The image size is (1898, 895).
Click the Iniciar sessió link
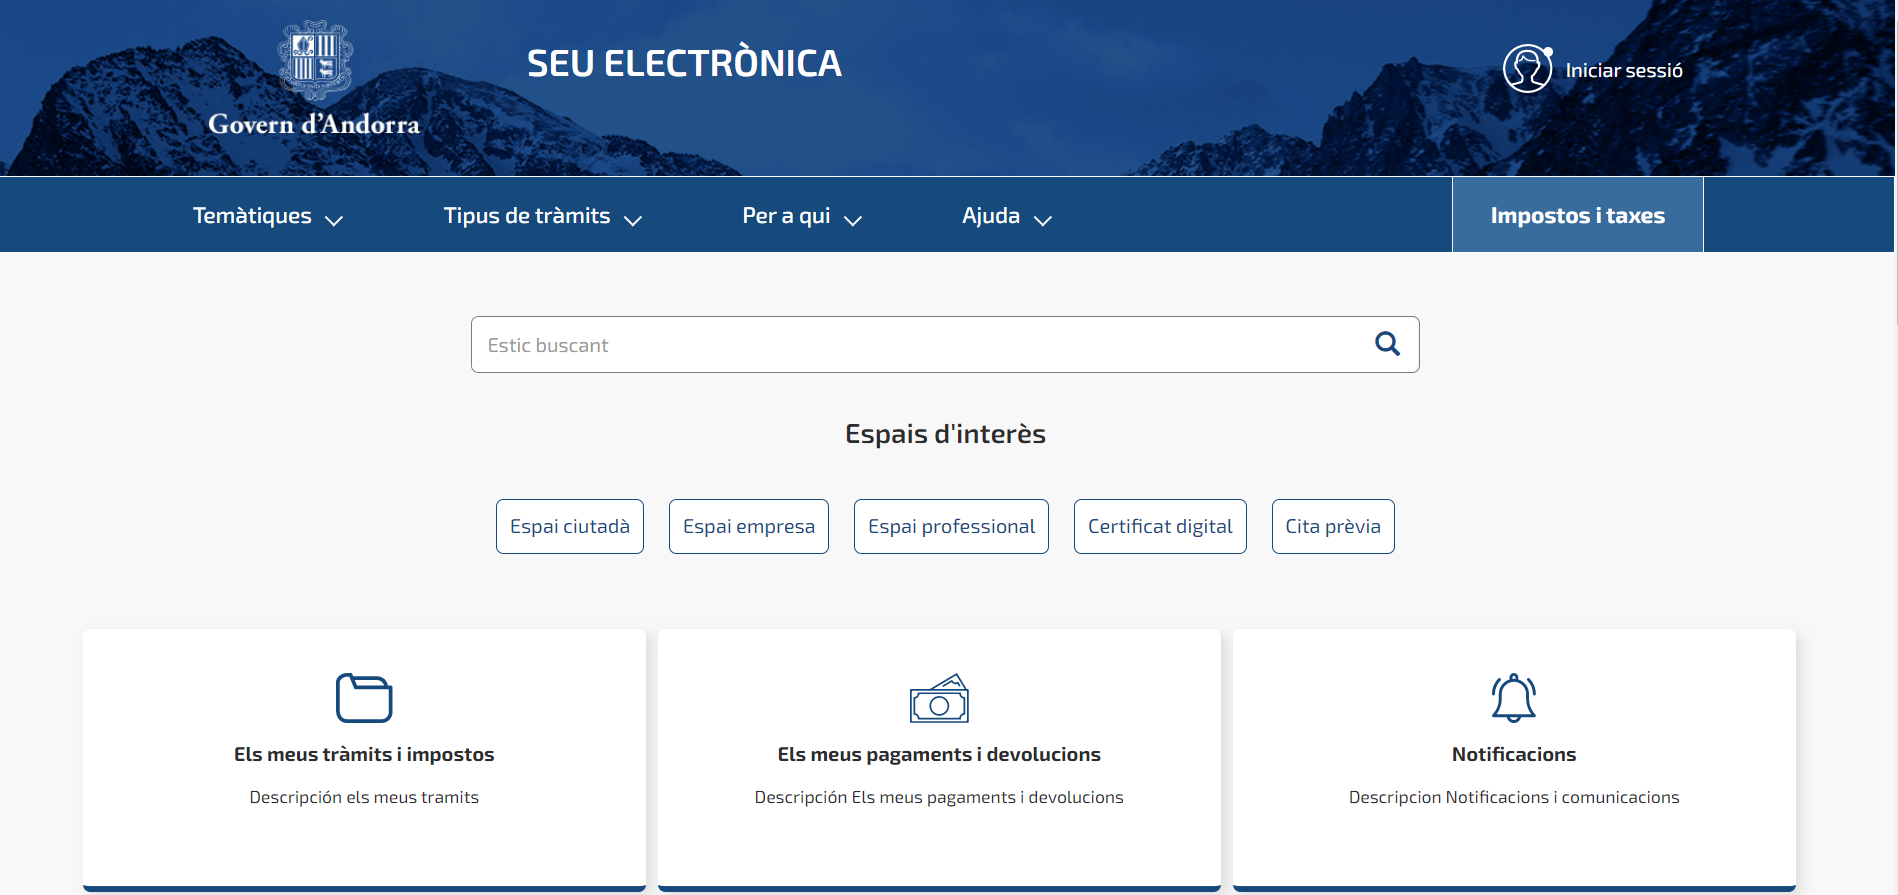click(x=1623, y=71)
